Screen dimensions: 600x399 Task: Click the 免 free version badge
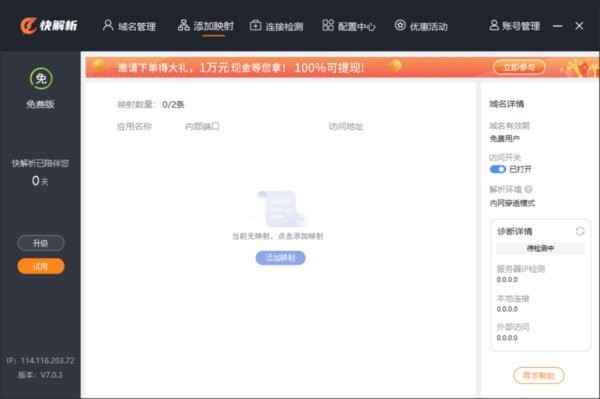pos(41,78)
